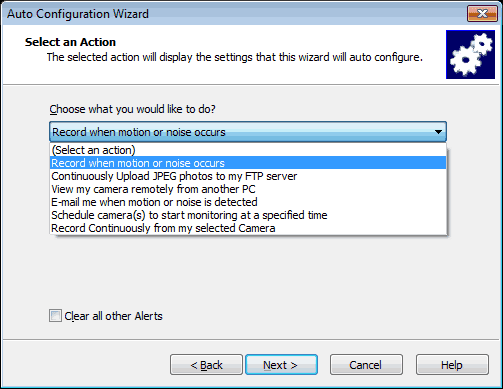
Task: Enable Clear all other Alerts checkbox
Action: click(55, 315)
